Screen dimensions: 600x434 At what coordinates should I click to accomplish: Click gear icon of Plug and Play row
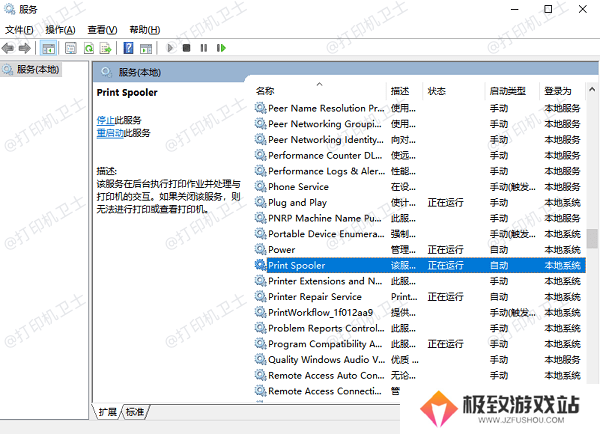point(261,202)
